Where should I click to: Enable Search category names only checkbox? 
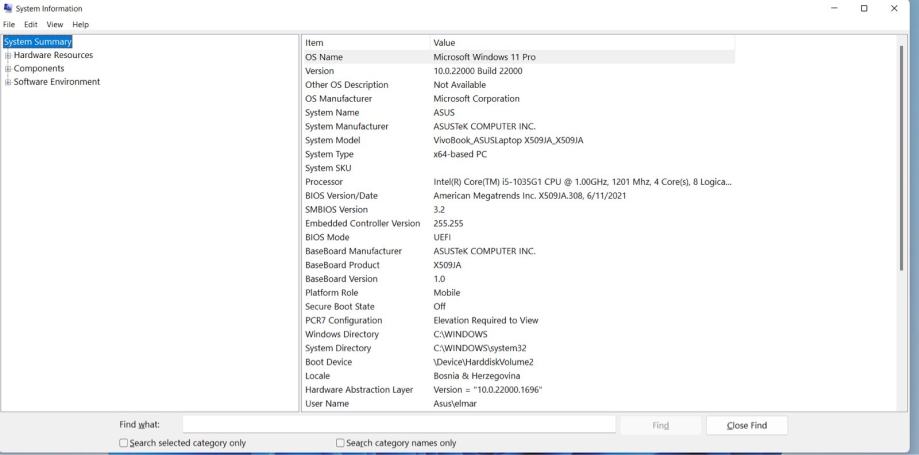click(x=340, y=443)
